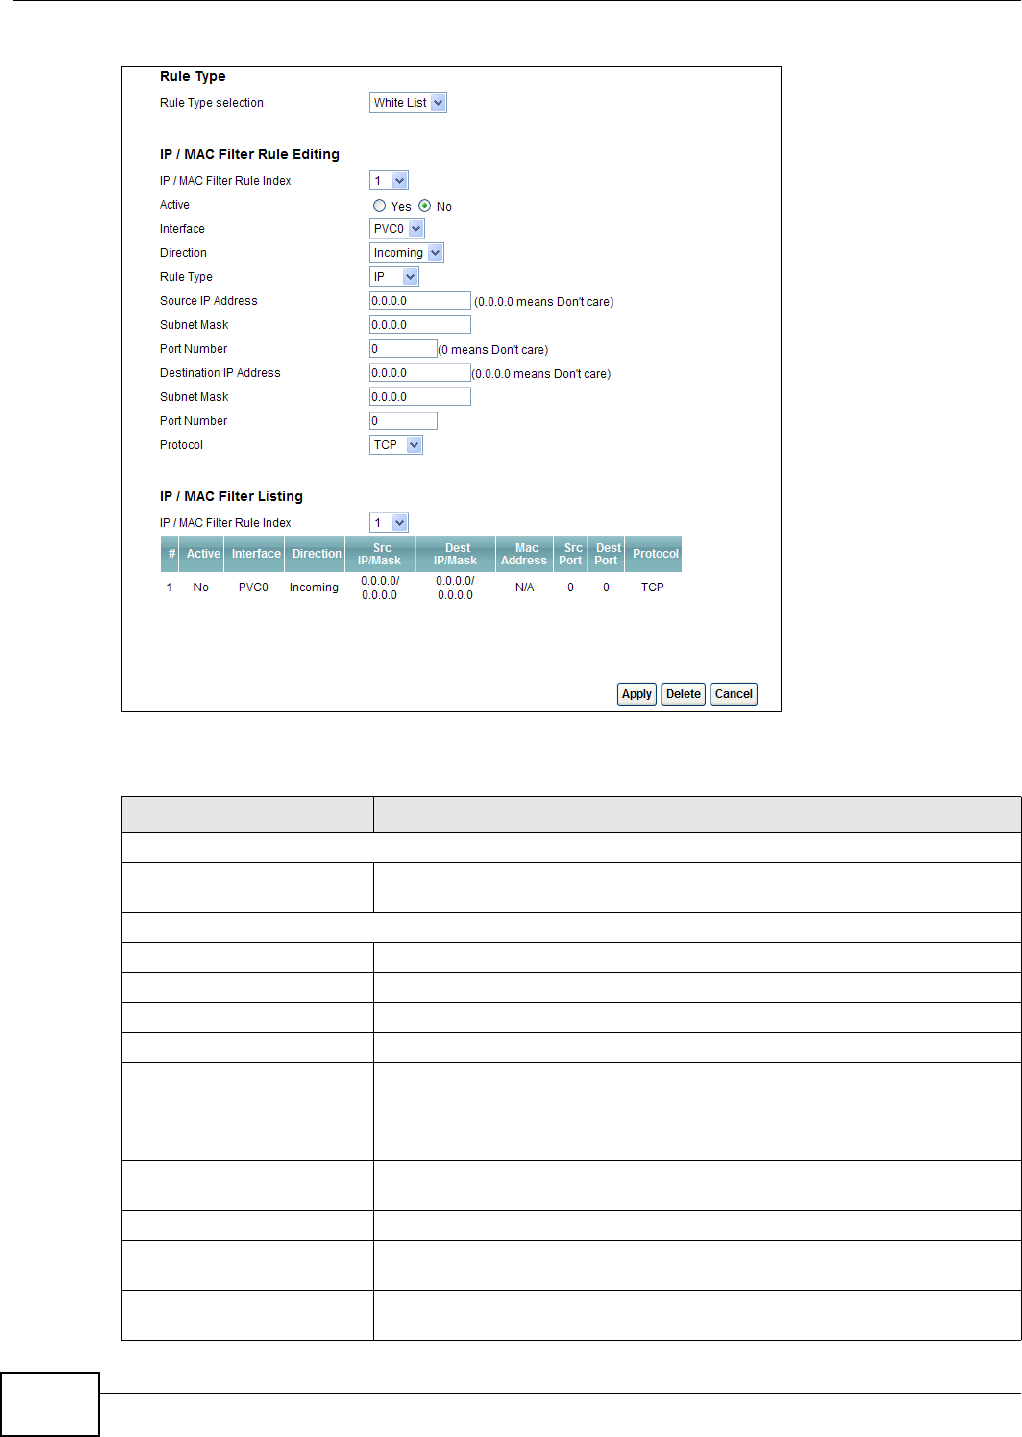Viewport: 1022px width, 1437px height.
Task: Click the 'IP / MAC Filter Rule Editing' heading
Action: 250,154
